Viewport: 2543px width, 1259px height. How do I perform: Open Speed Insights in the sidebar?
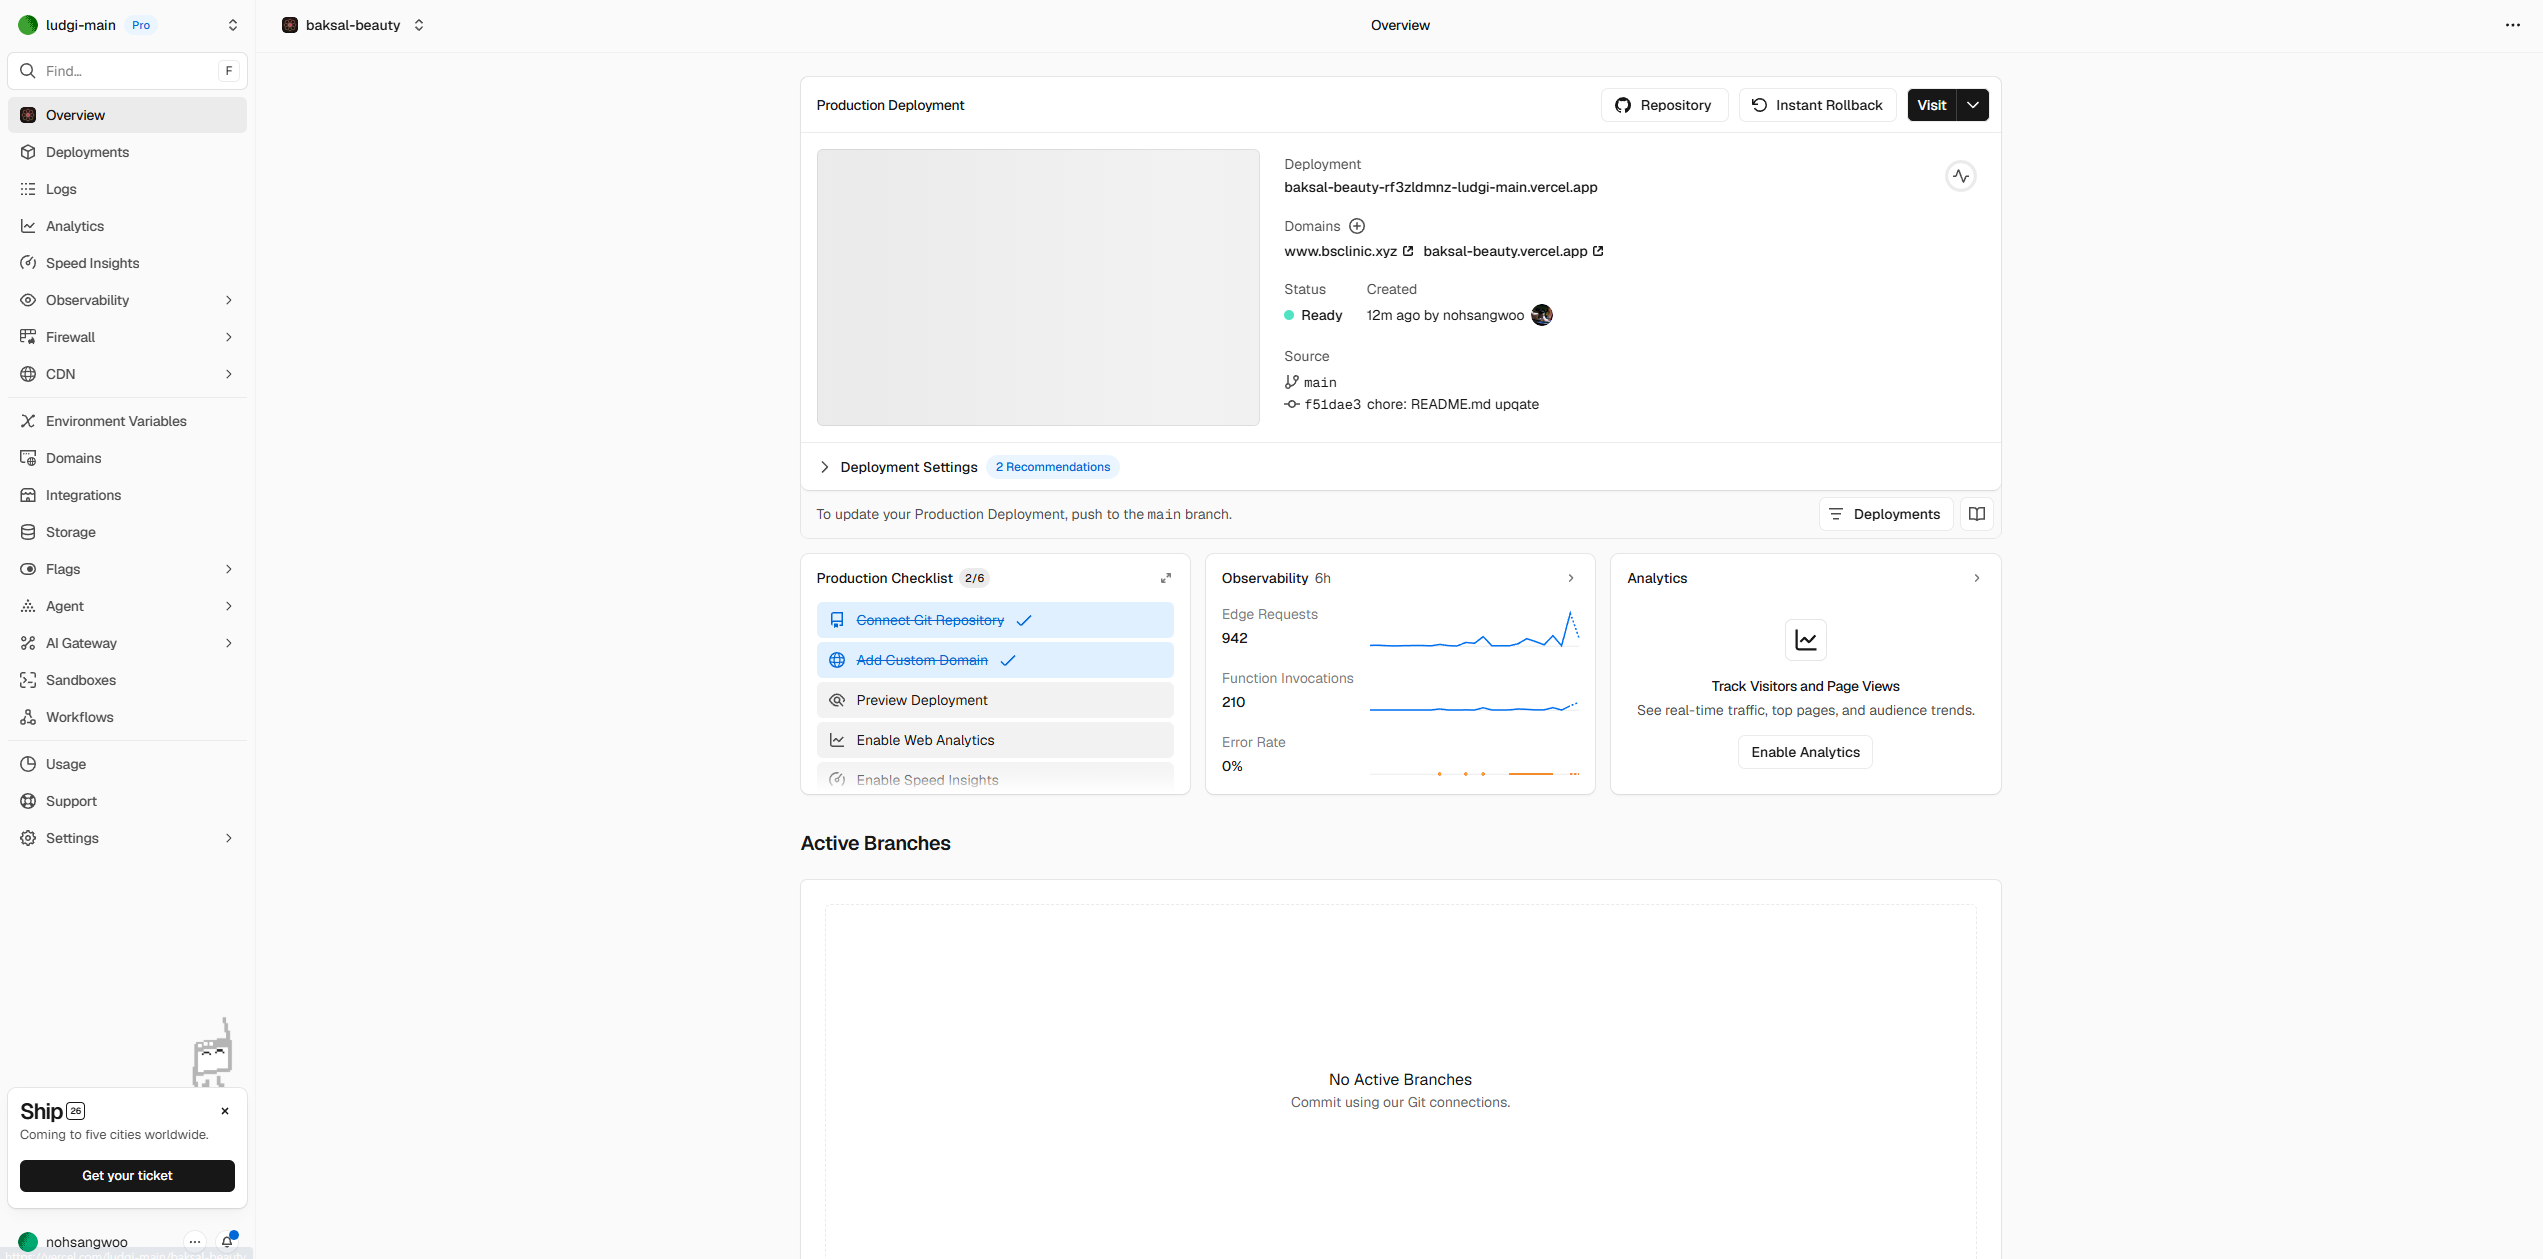[127, 263]
